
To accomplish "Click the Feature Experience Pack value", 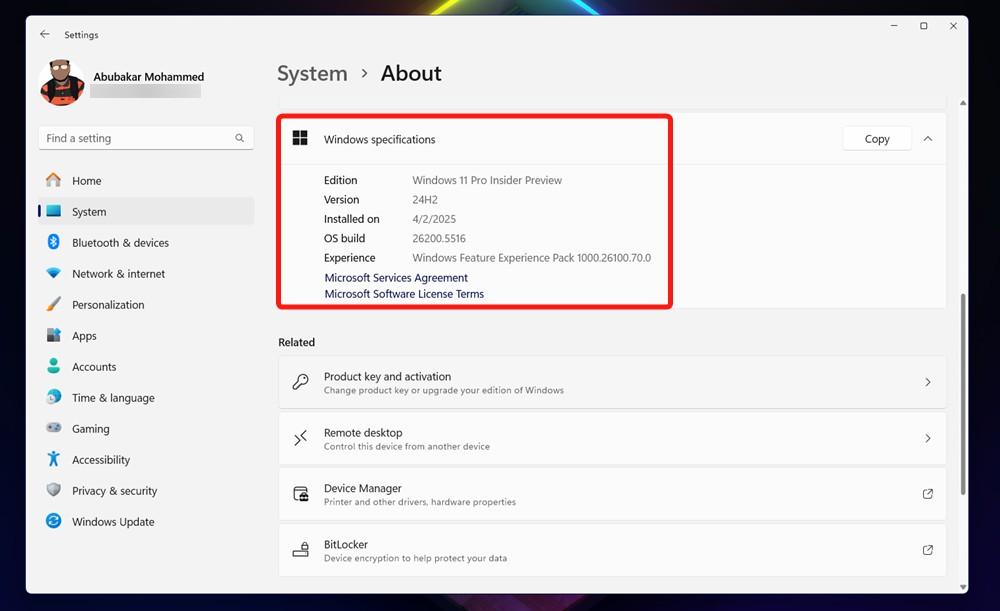I will (531, 258).
